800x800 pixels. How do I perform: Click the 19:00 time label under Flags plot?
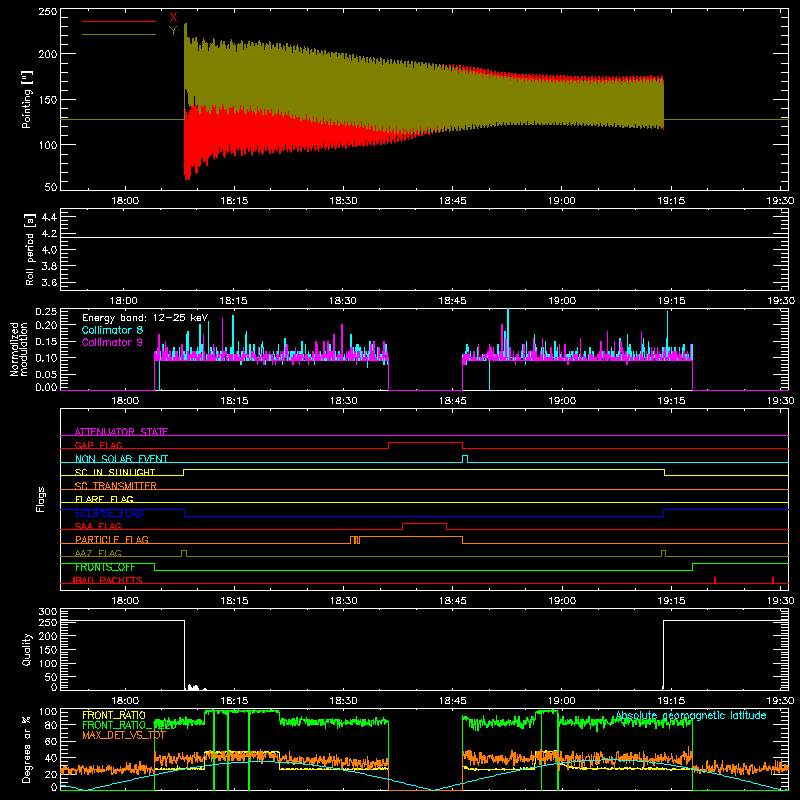[562, 601]
